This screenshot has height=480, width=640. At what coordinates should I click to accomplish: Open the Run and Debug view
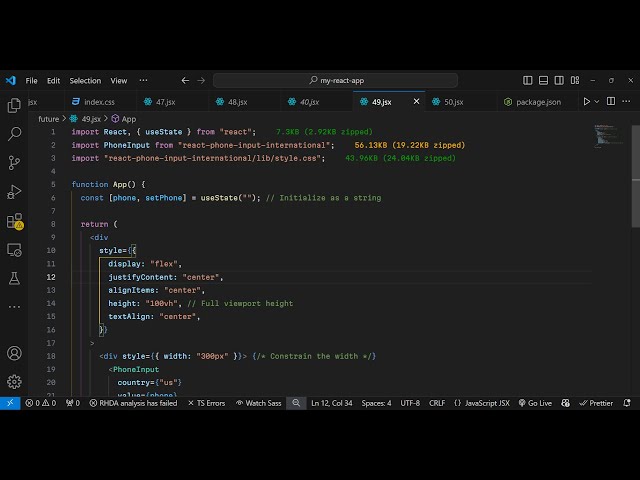pos(14,191)
